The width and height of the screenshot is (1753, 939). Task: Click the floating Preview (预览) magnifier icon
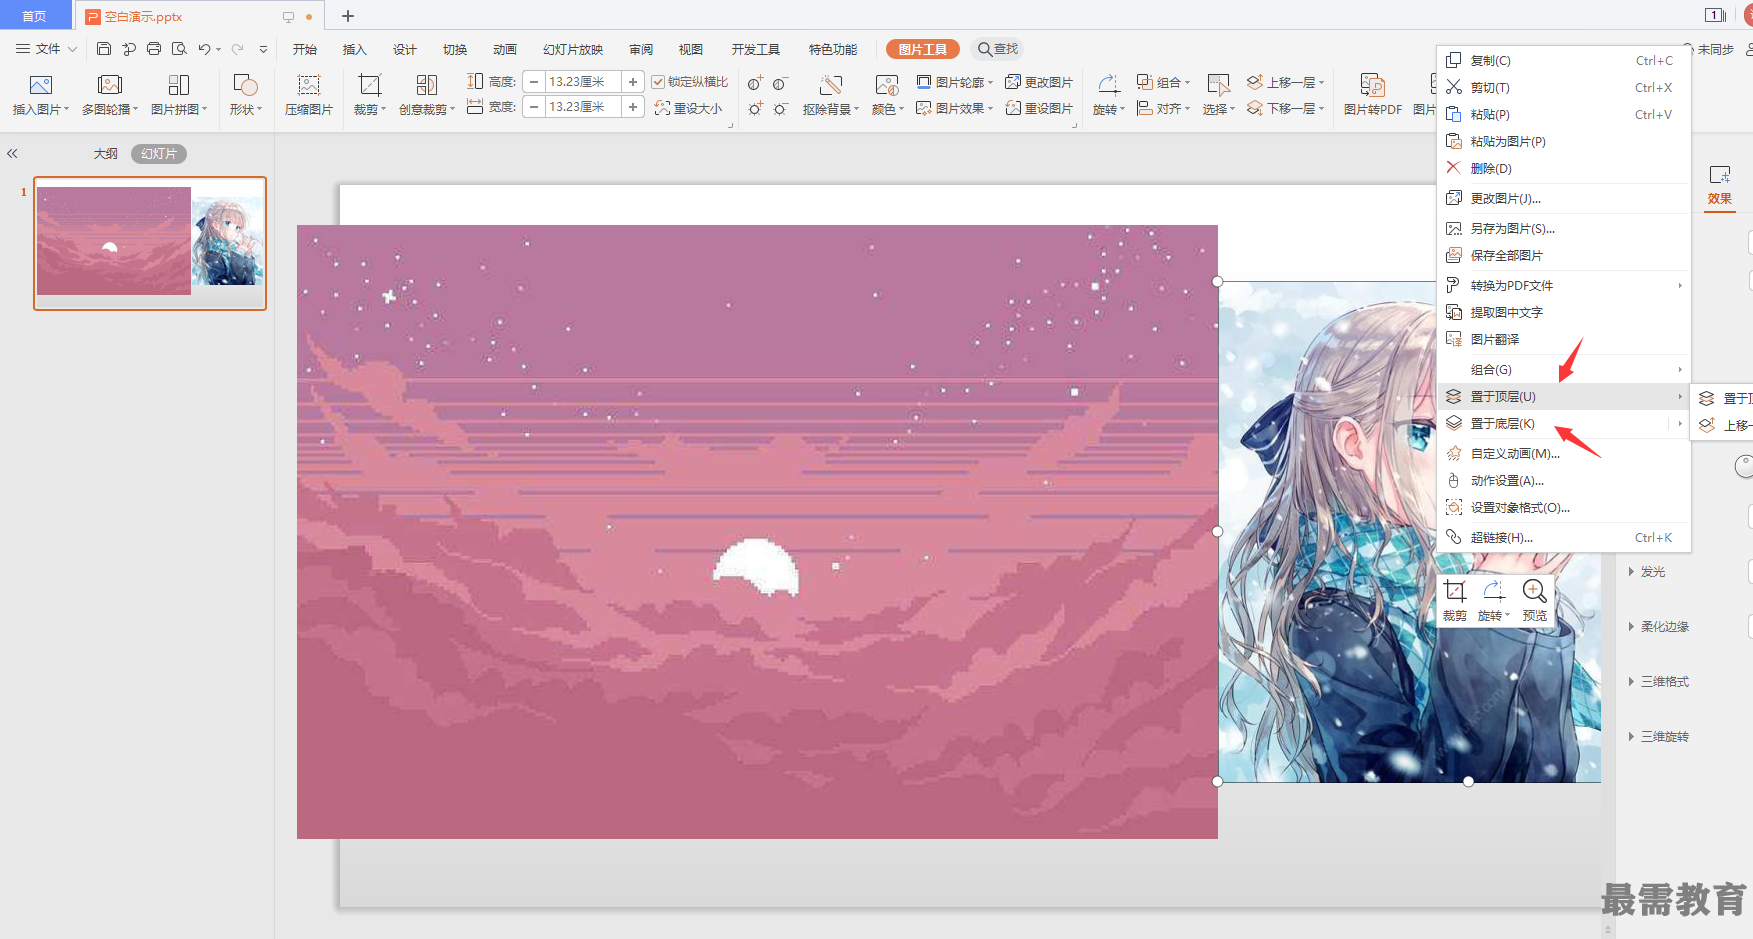[1535, 590]
